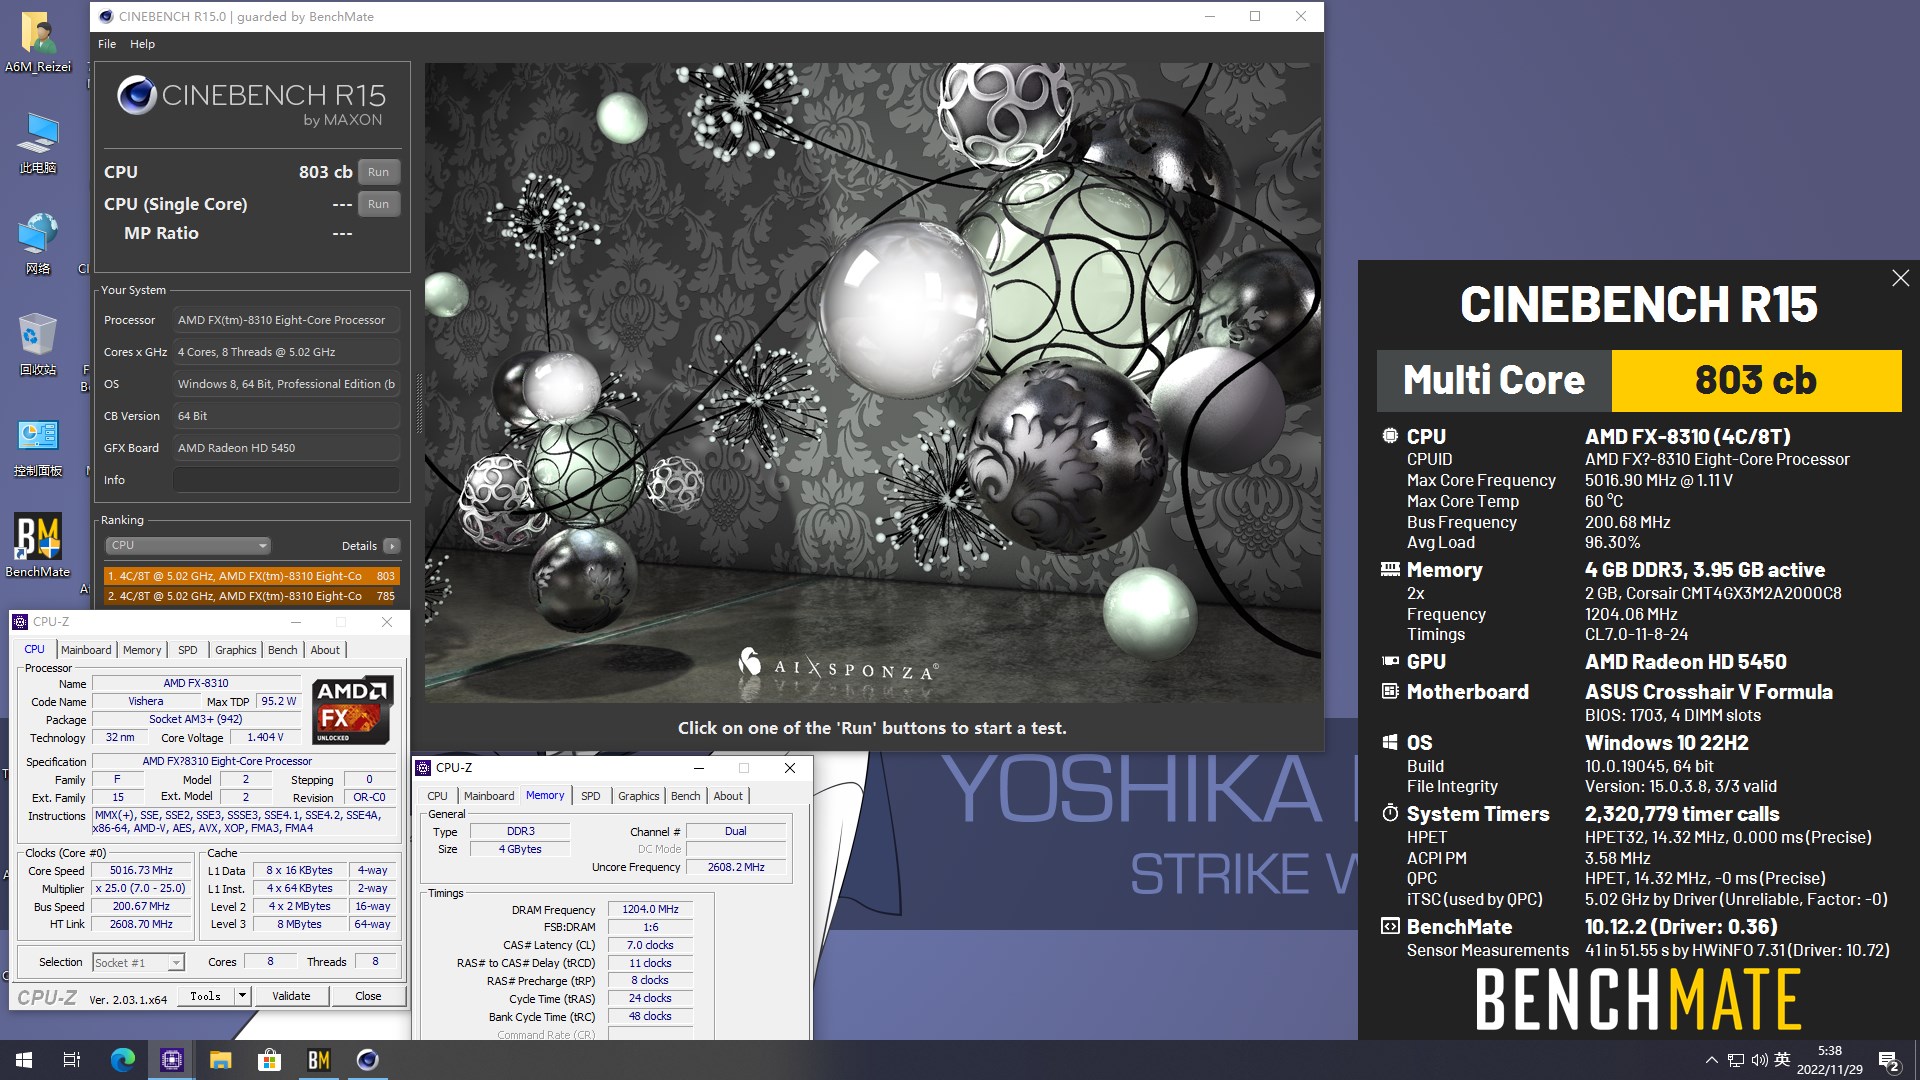Open Mainboard tab in Memory CPU-Z window
The height and width of the screenshot is (1080, 1920).
click(489, 796)
